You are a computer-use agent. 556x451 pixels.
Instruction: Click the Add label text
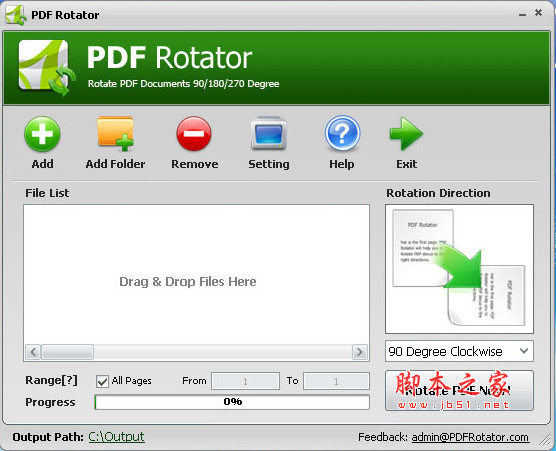tap(43, 164)
